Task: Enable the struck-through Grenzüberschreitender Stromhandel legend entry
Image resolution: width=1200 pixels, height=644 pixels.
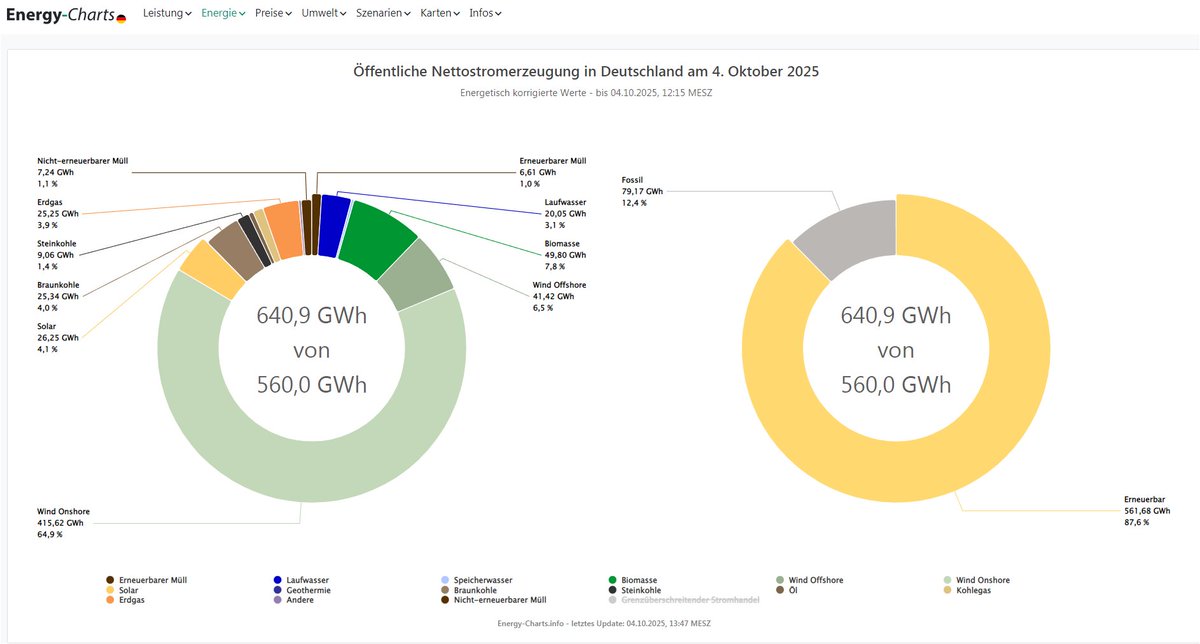Action: (x=684, y=600)
